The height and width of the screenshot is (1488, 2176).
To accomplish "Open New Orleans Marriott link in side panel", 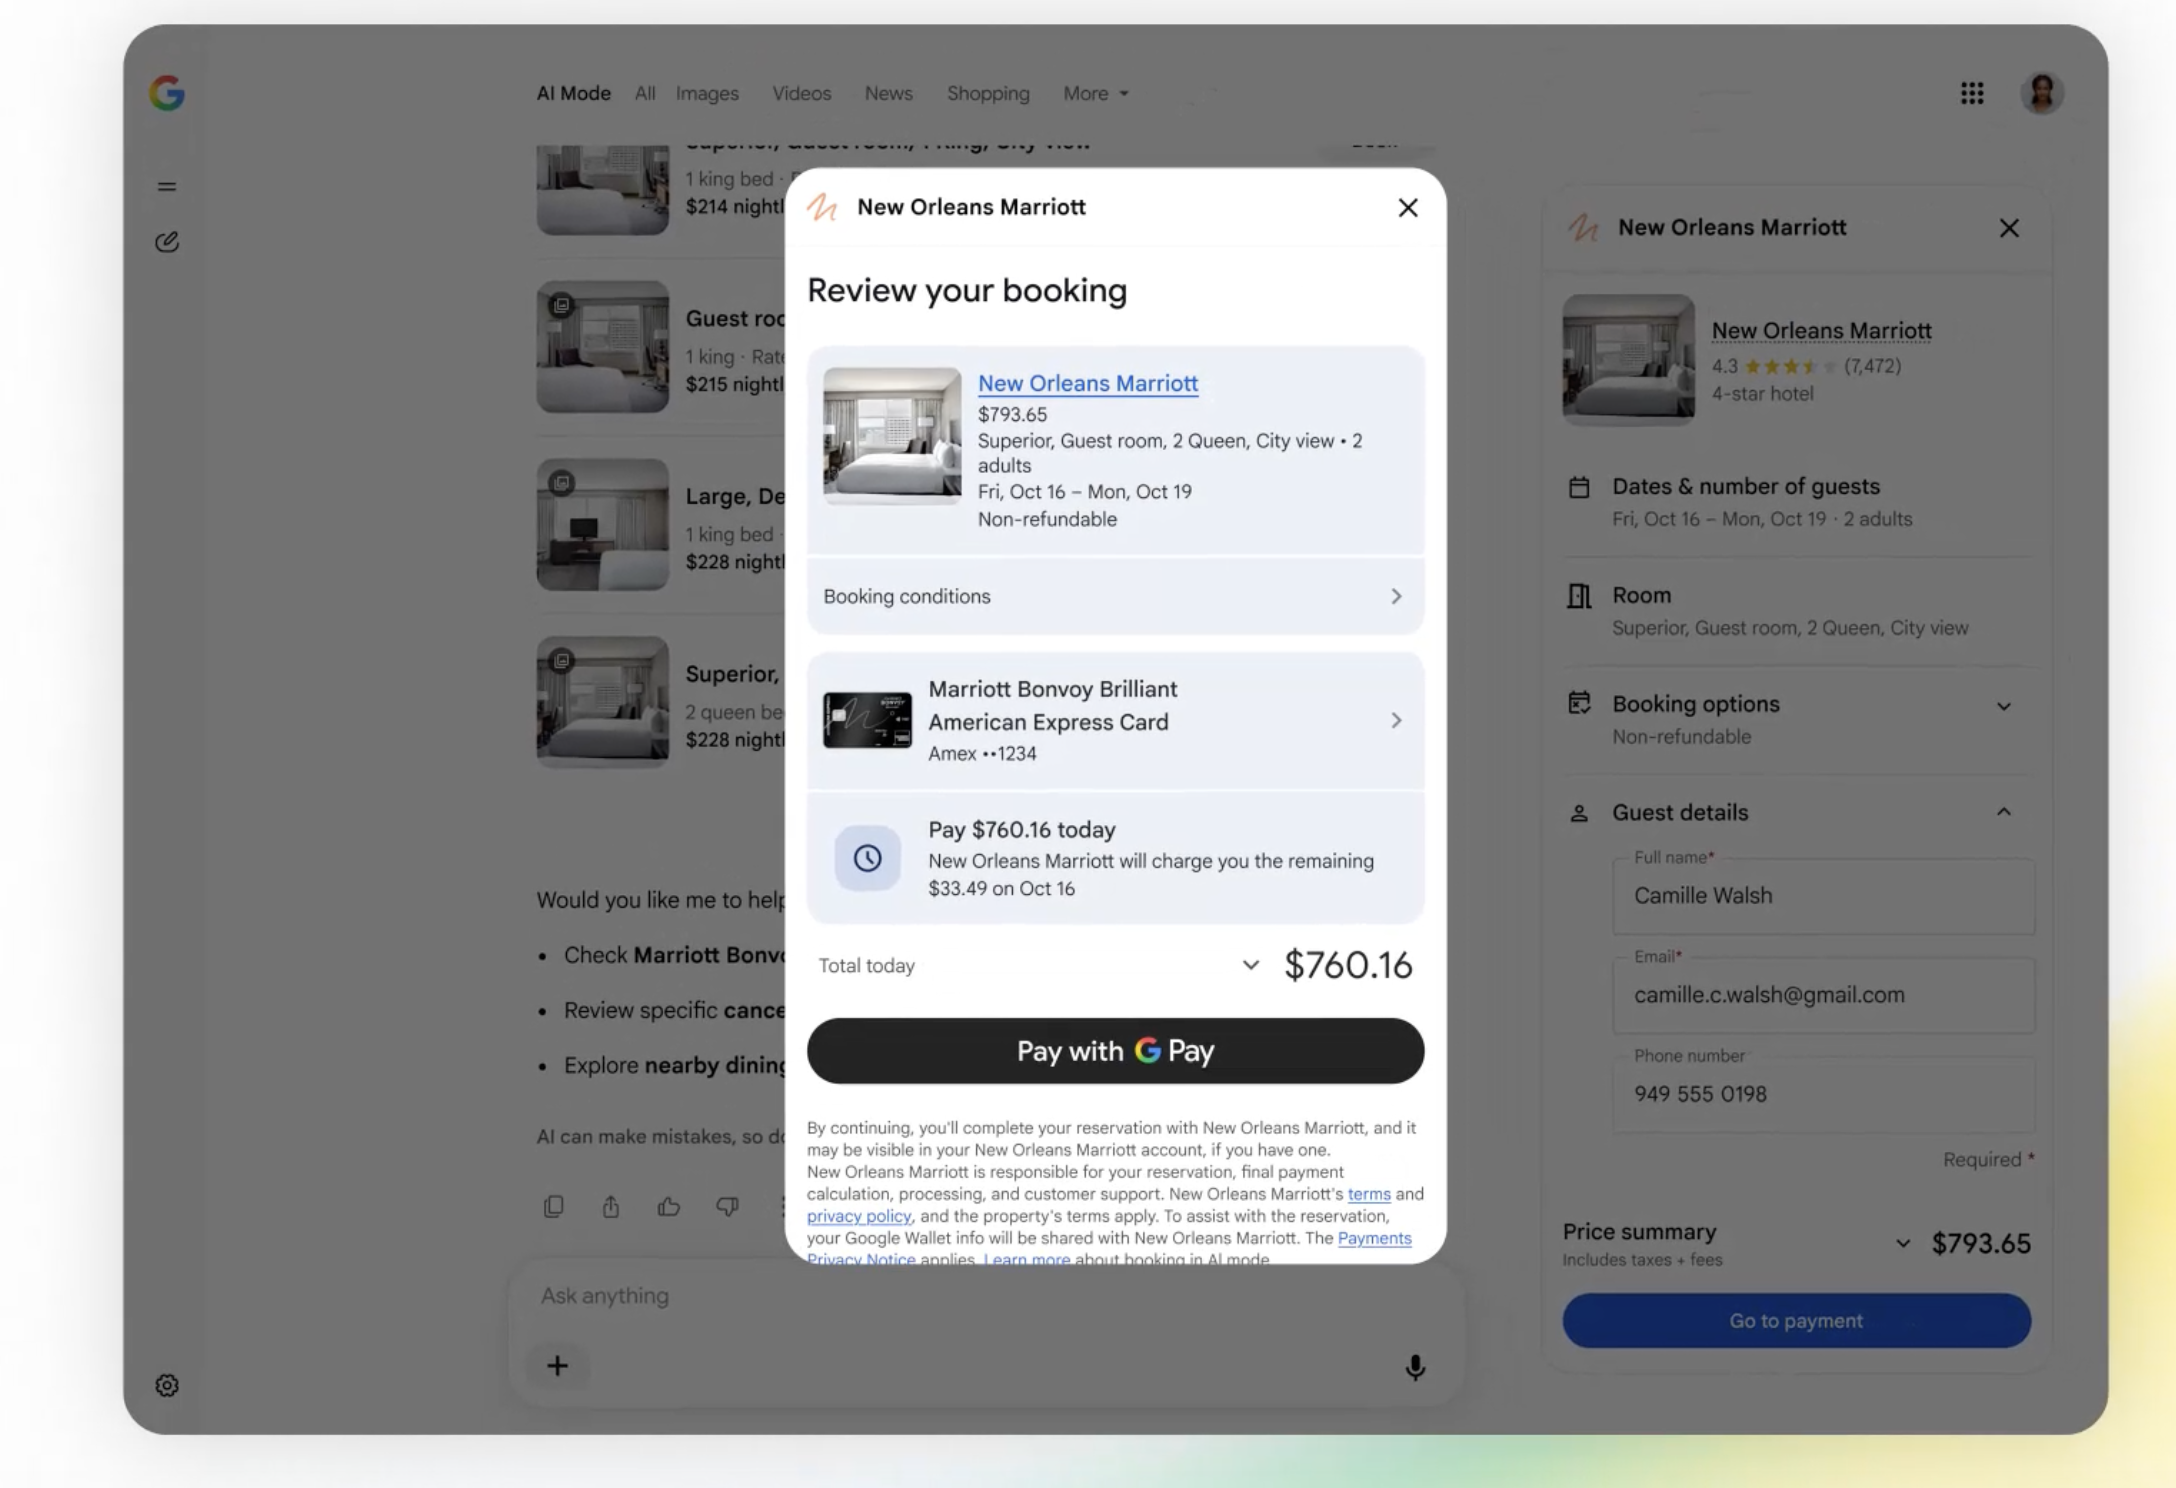I will pyautogui.click(x=1821, y=331).
